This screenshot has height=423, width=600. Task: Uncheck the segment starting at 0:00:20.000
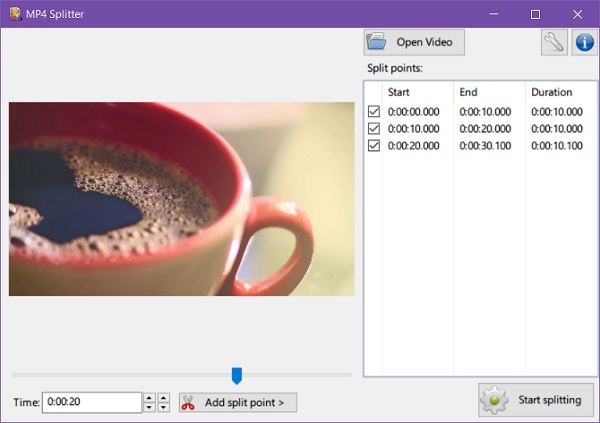coord(374,145)
